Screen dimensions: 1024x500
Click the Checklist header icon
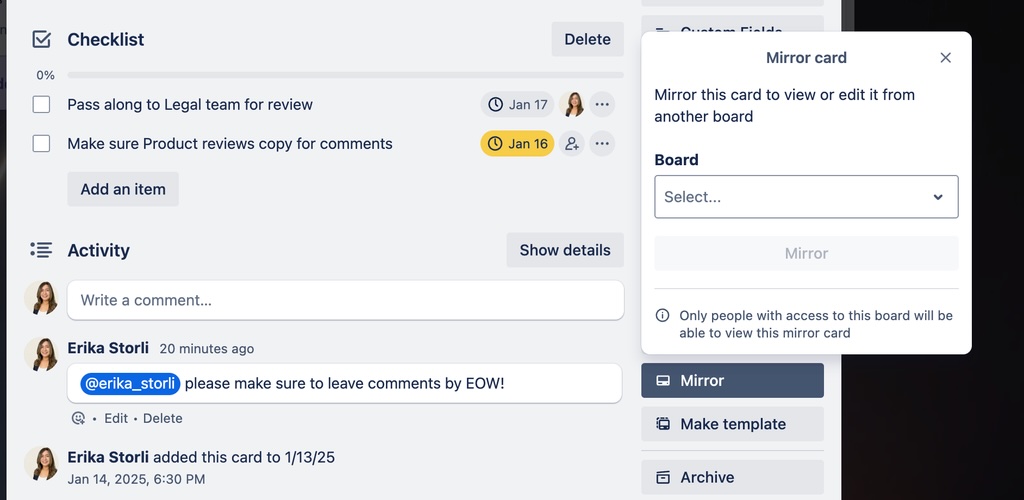coord(42,40)
